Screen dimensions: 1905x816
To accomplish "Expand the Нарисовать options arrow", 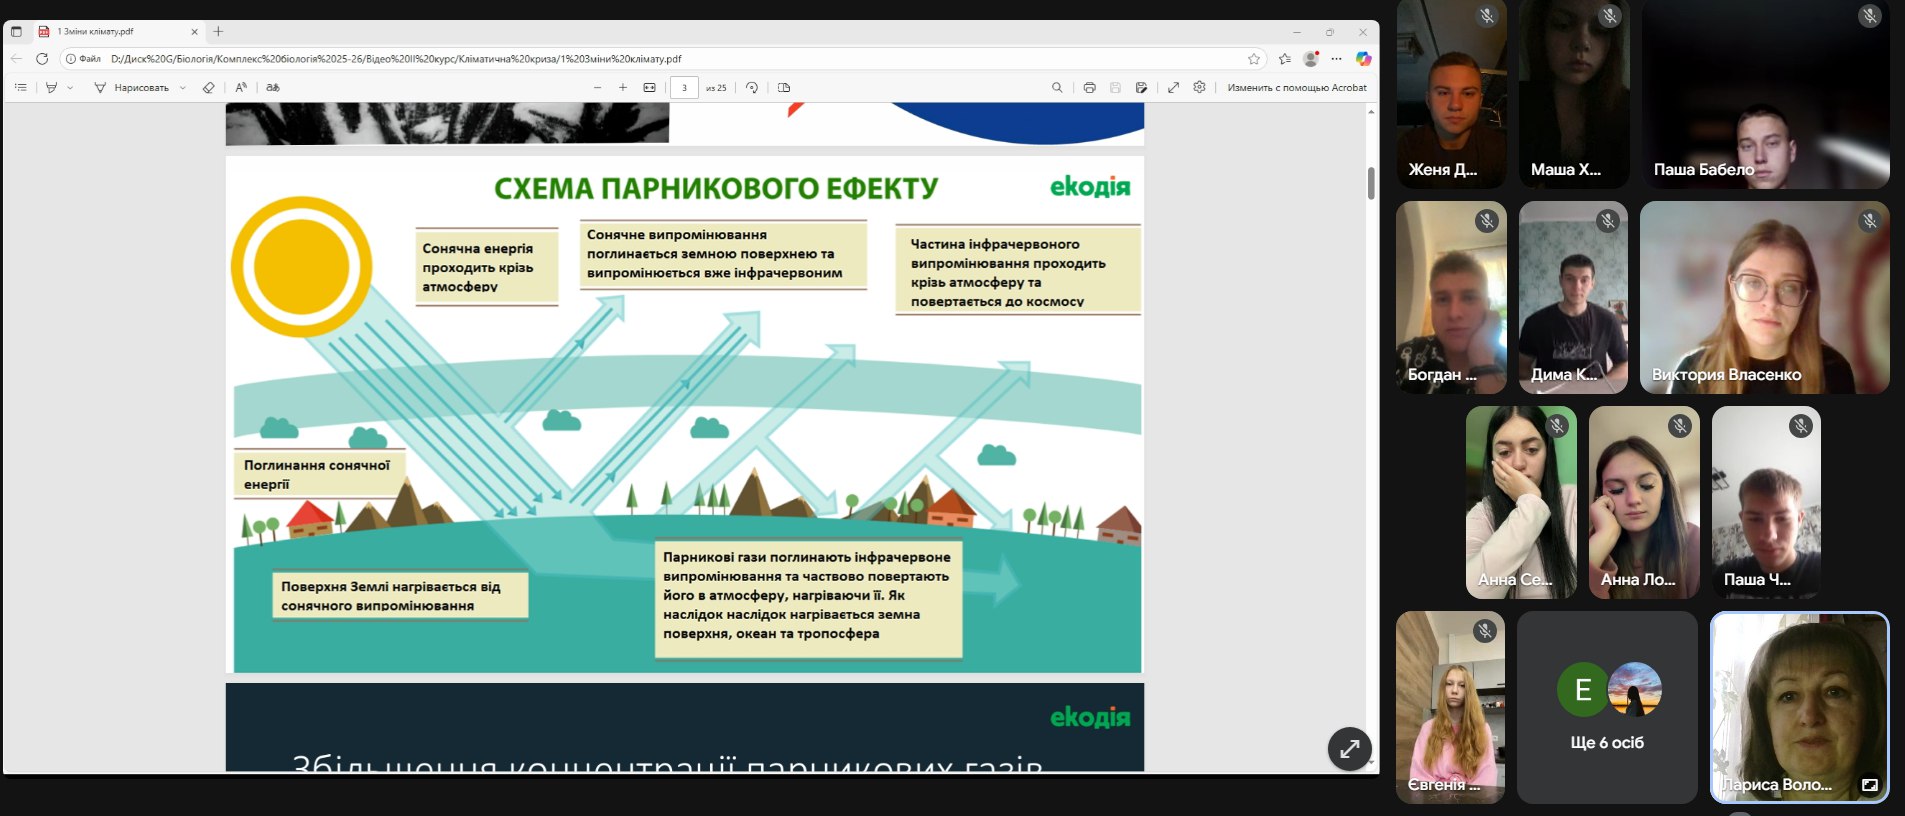I will [182, 88].
